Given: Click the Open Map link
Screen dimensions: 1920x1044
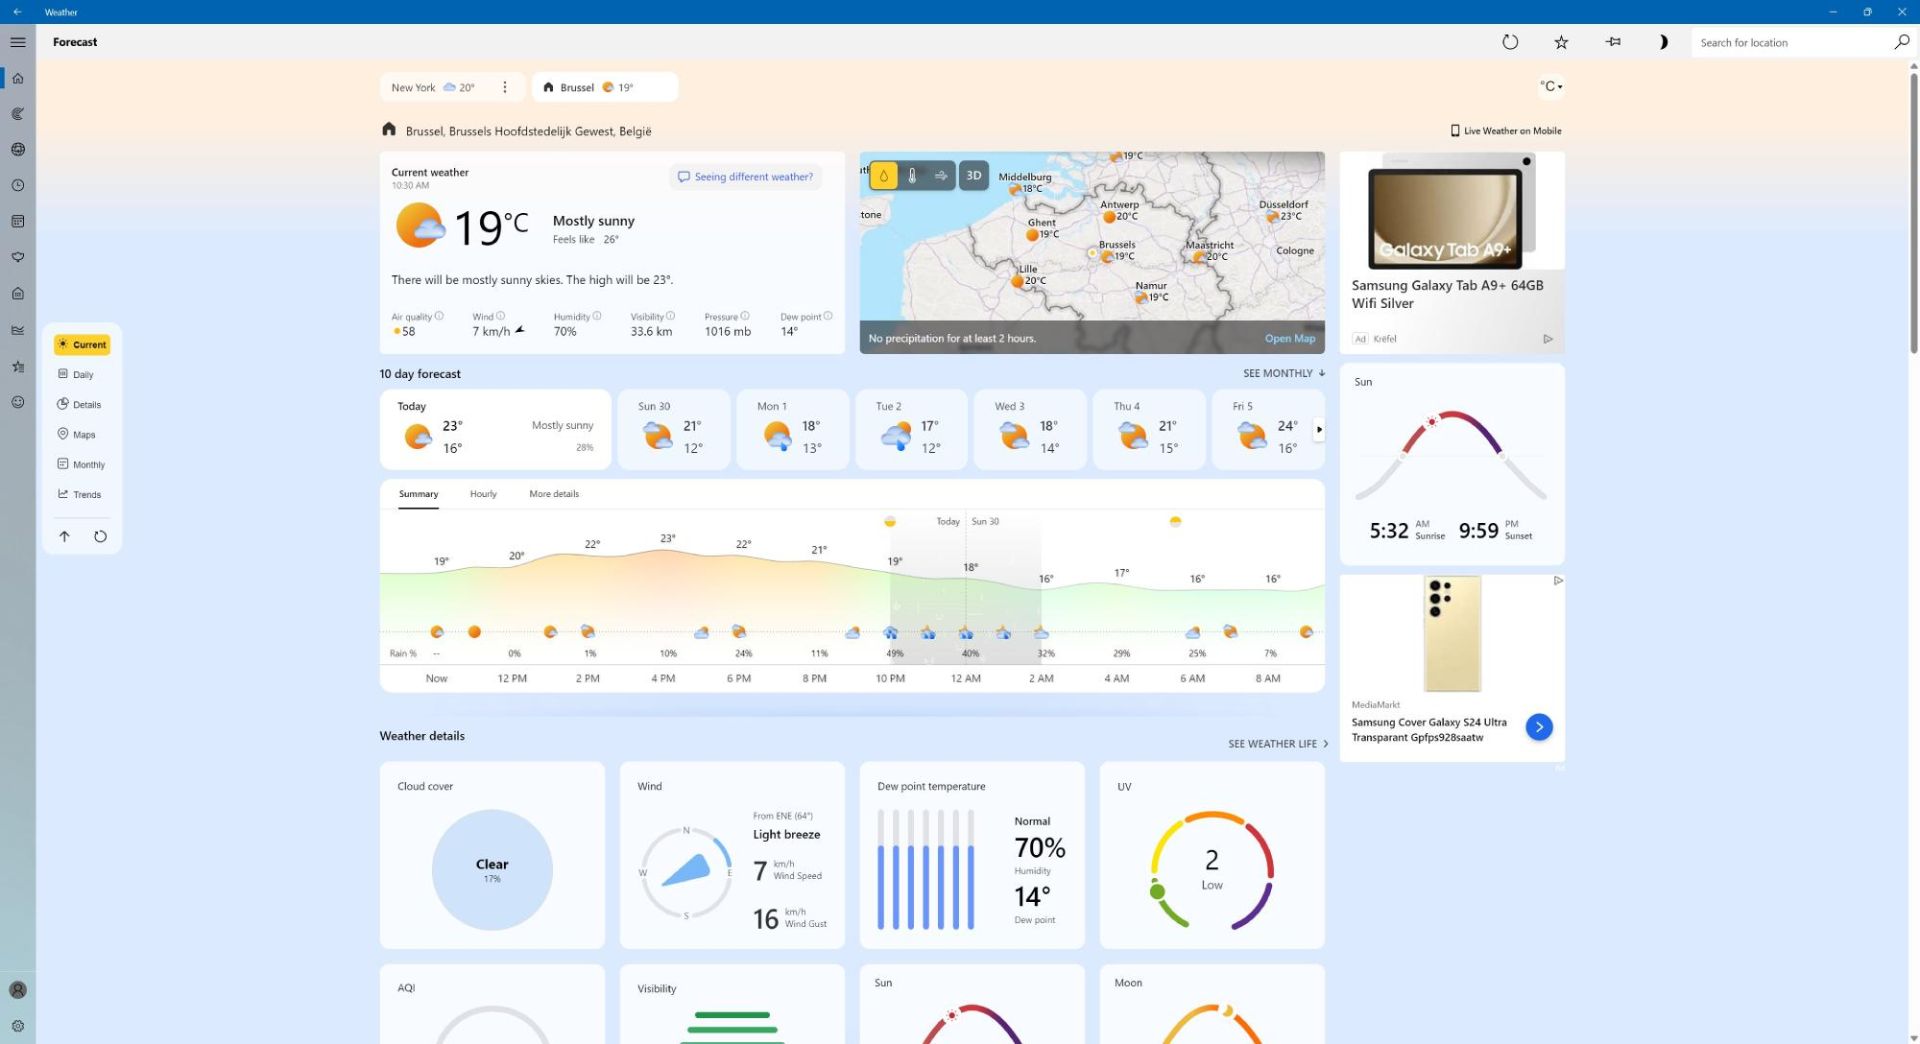Looking at the screenshot, I should point(1289,339).
